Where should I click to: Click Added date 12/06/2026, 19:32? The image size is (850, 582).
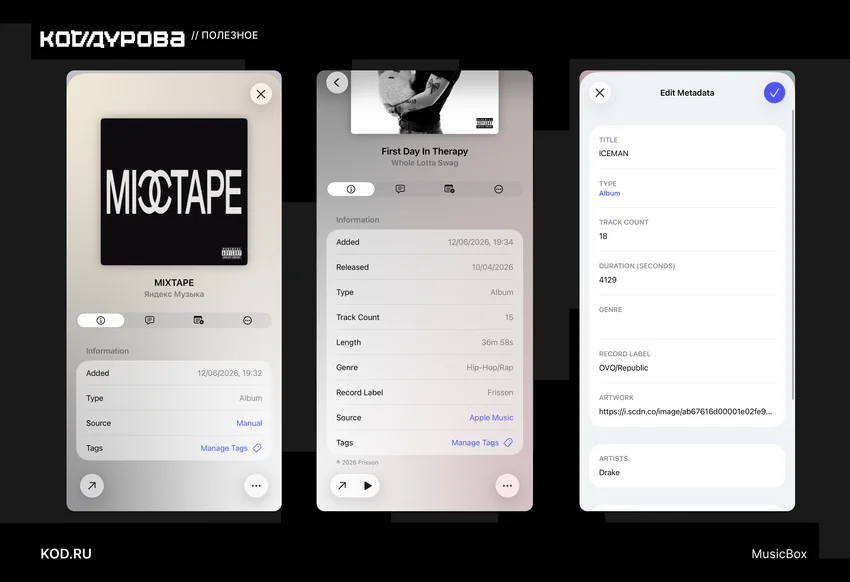(x=229, y=373)
